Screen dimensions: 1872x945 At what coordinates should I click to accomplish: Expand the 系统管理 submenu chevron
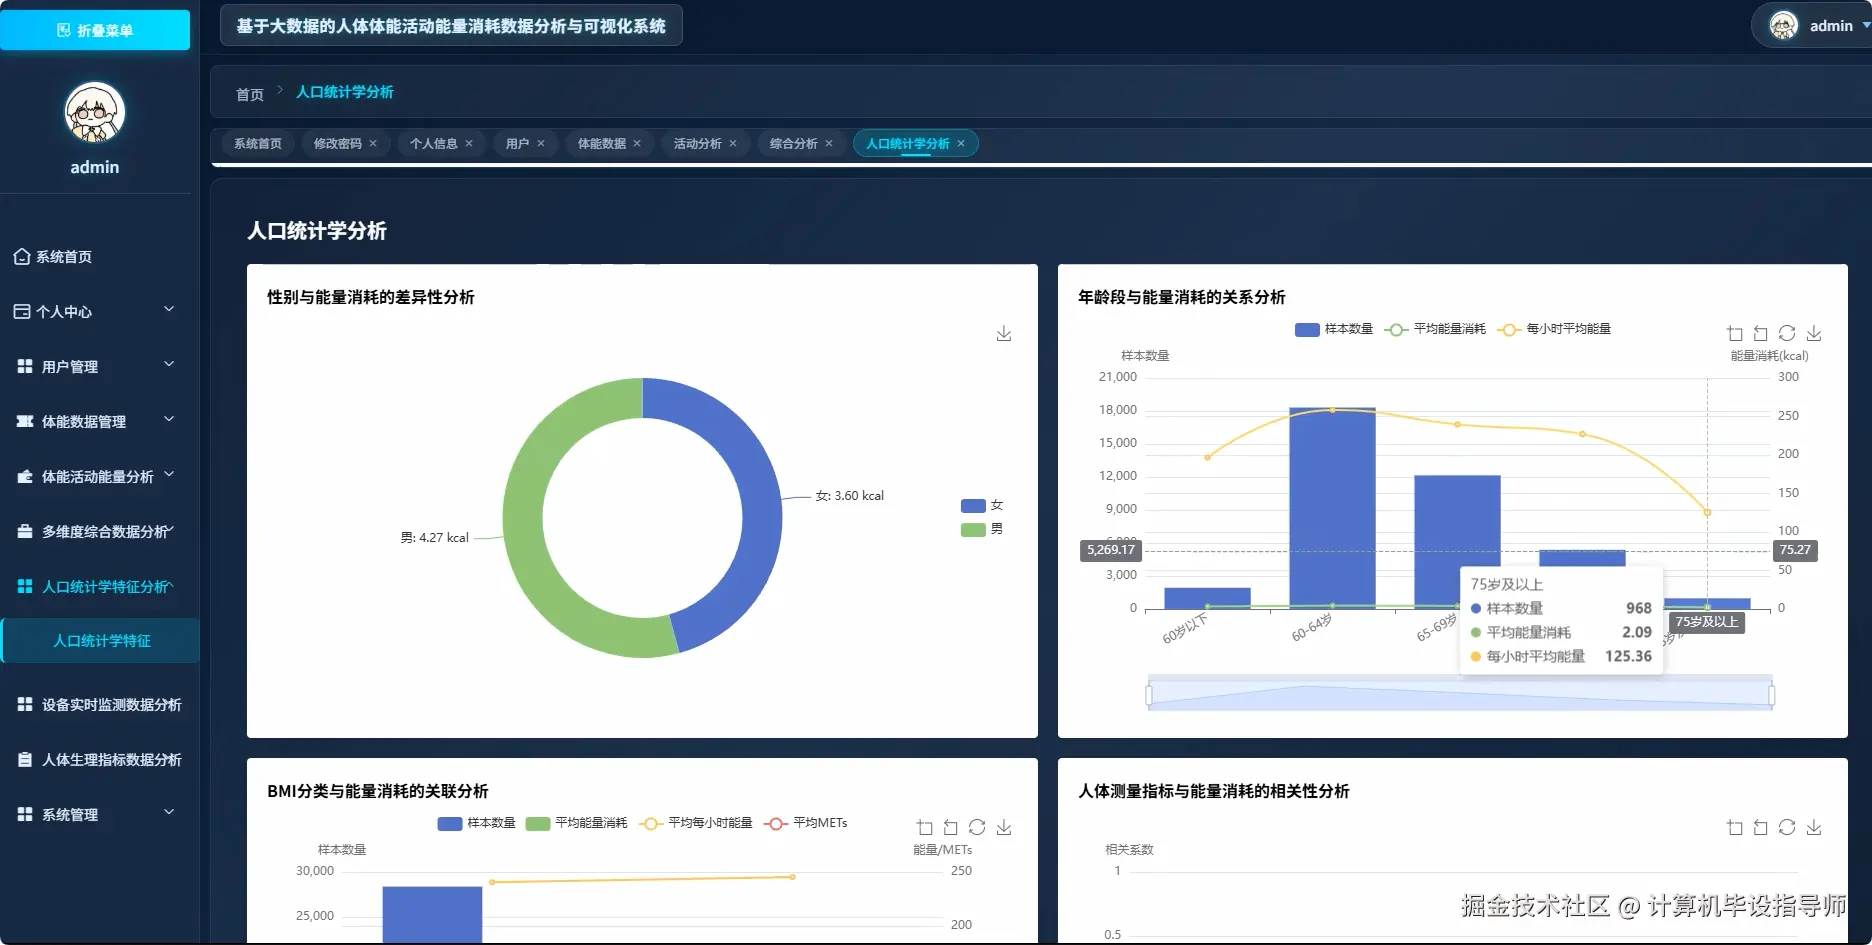(169, 813)
